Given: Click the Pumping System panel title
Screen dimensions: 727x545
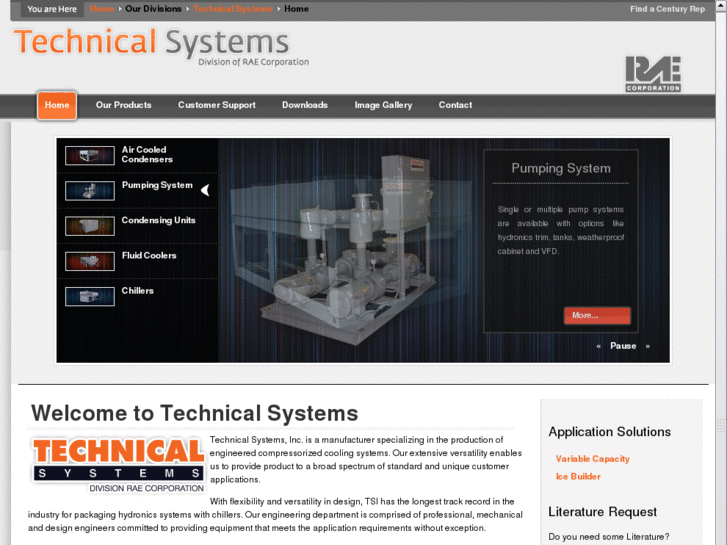Looking at the screenshot, I should point(561,168).
